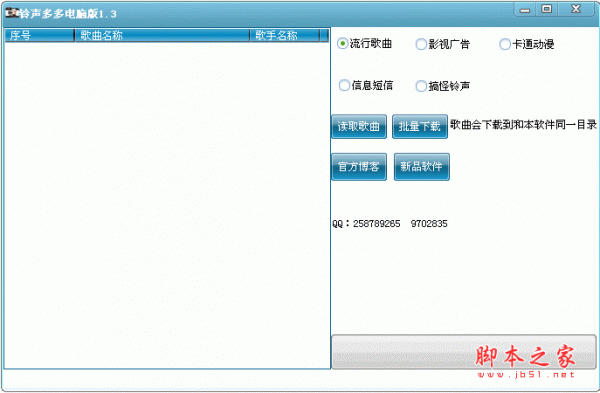
Task: Choose the 卡通动漫 category
Action: [x=527, y=44]
